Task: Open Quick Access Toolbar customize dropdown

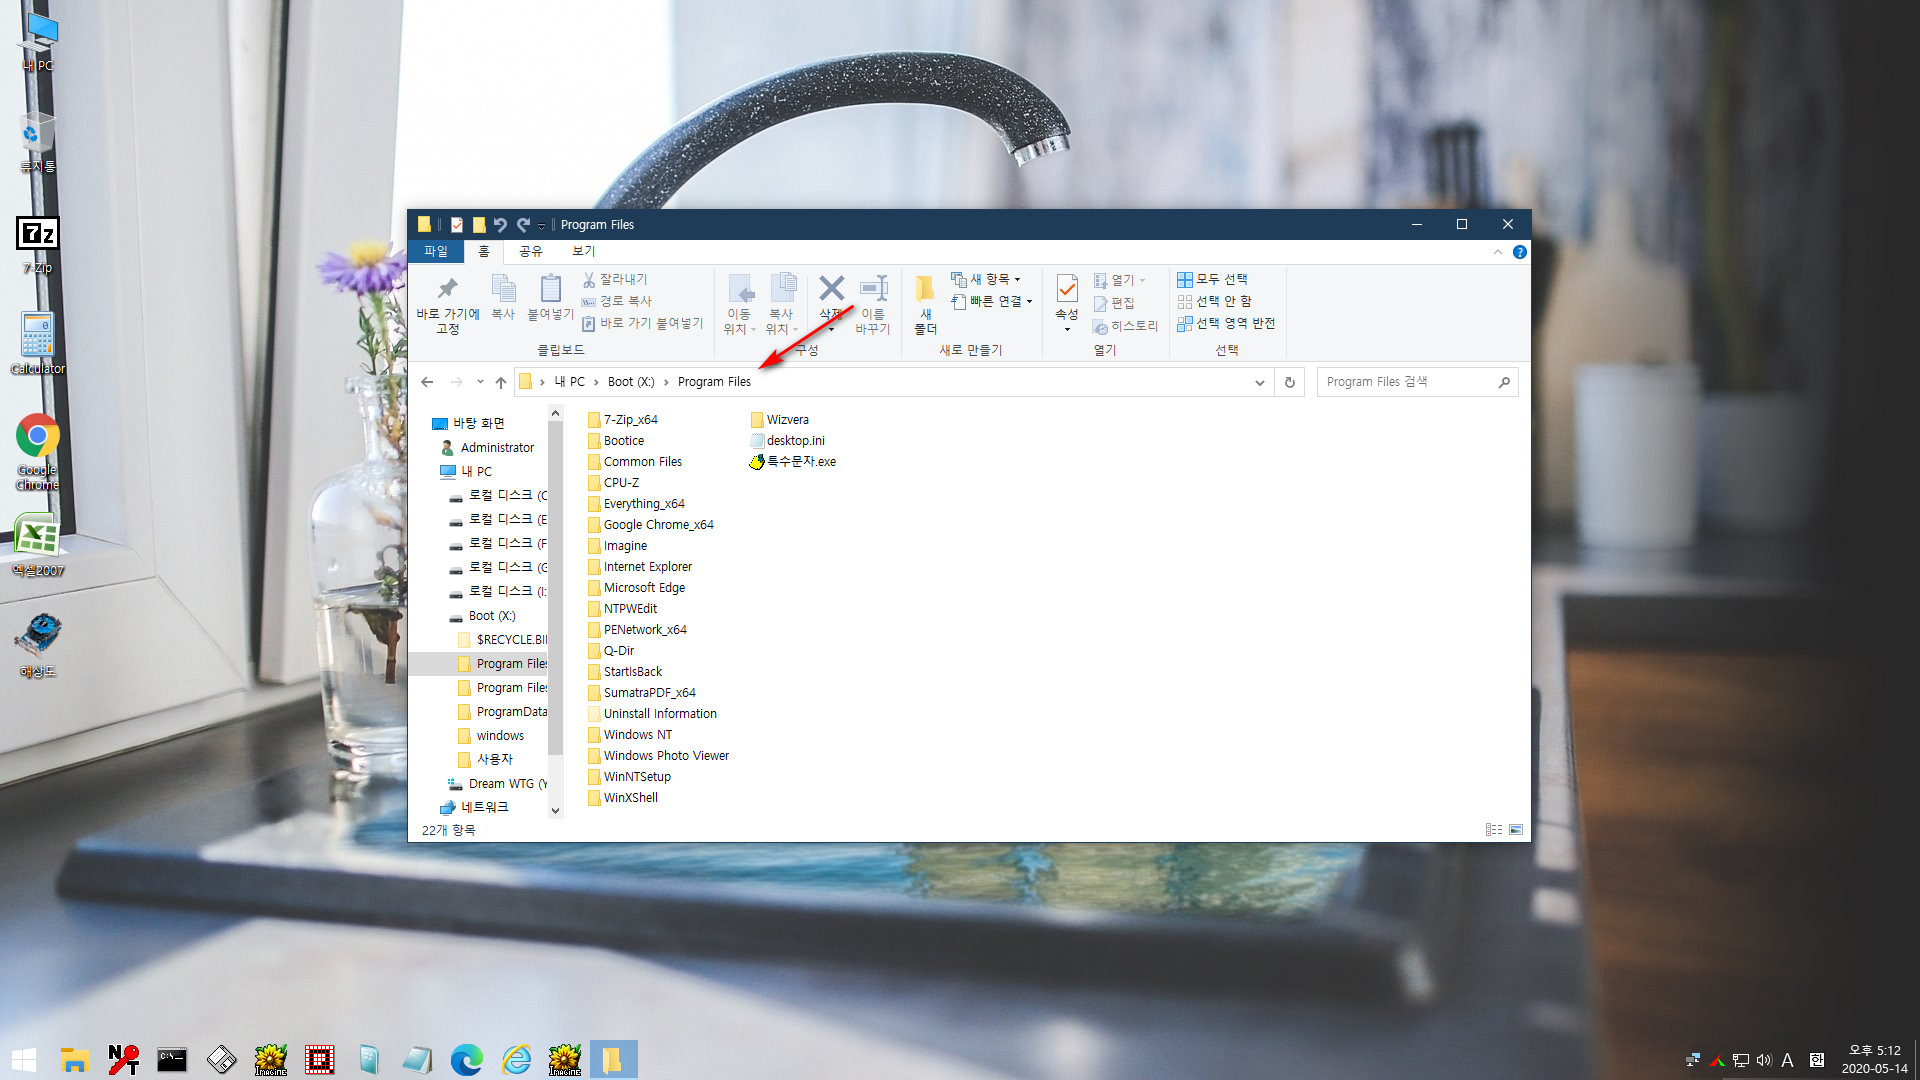Action: pyautogui.click(x=541, y=226)
